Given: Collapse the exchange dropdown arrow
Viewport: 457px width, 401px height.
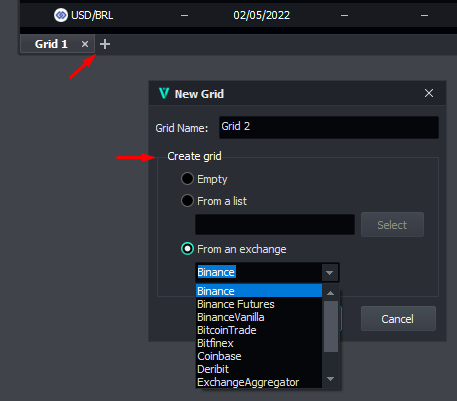Looking at the screenshot, I should [330, 273].
